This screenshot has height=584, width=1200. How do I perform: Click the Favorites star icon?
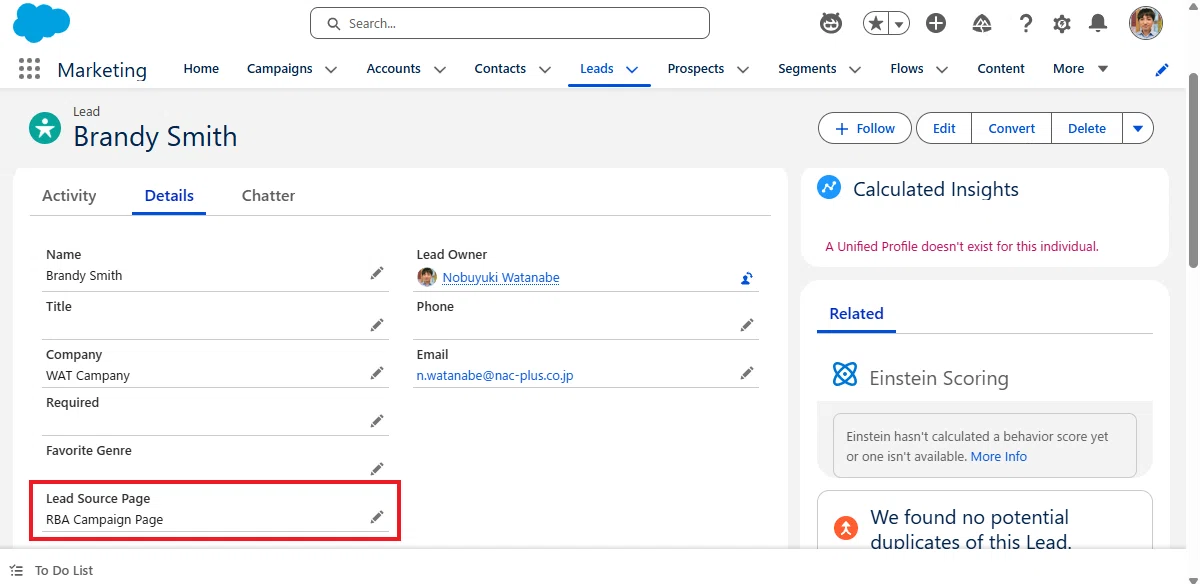pyautogui.click(x=876, y=23)
